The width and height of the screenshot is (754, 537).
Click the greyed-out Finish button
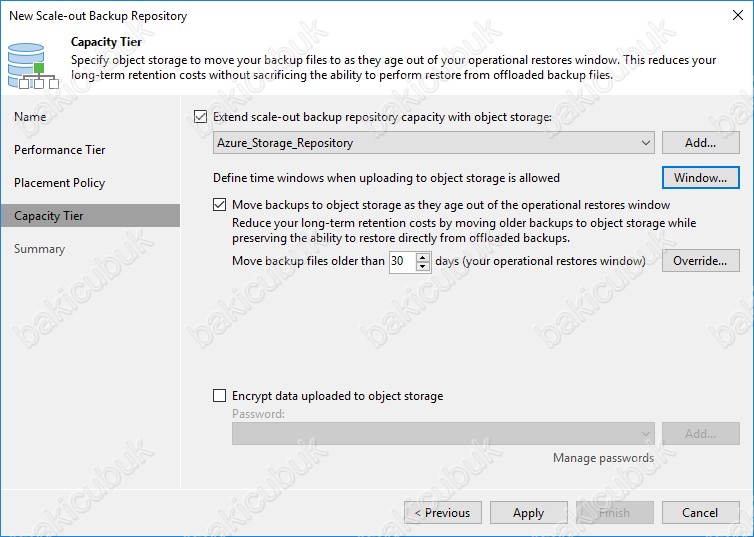point(615,513)
